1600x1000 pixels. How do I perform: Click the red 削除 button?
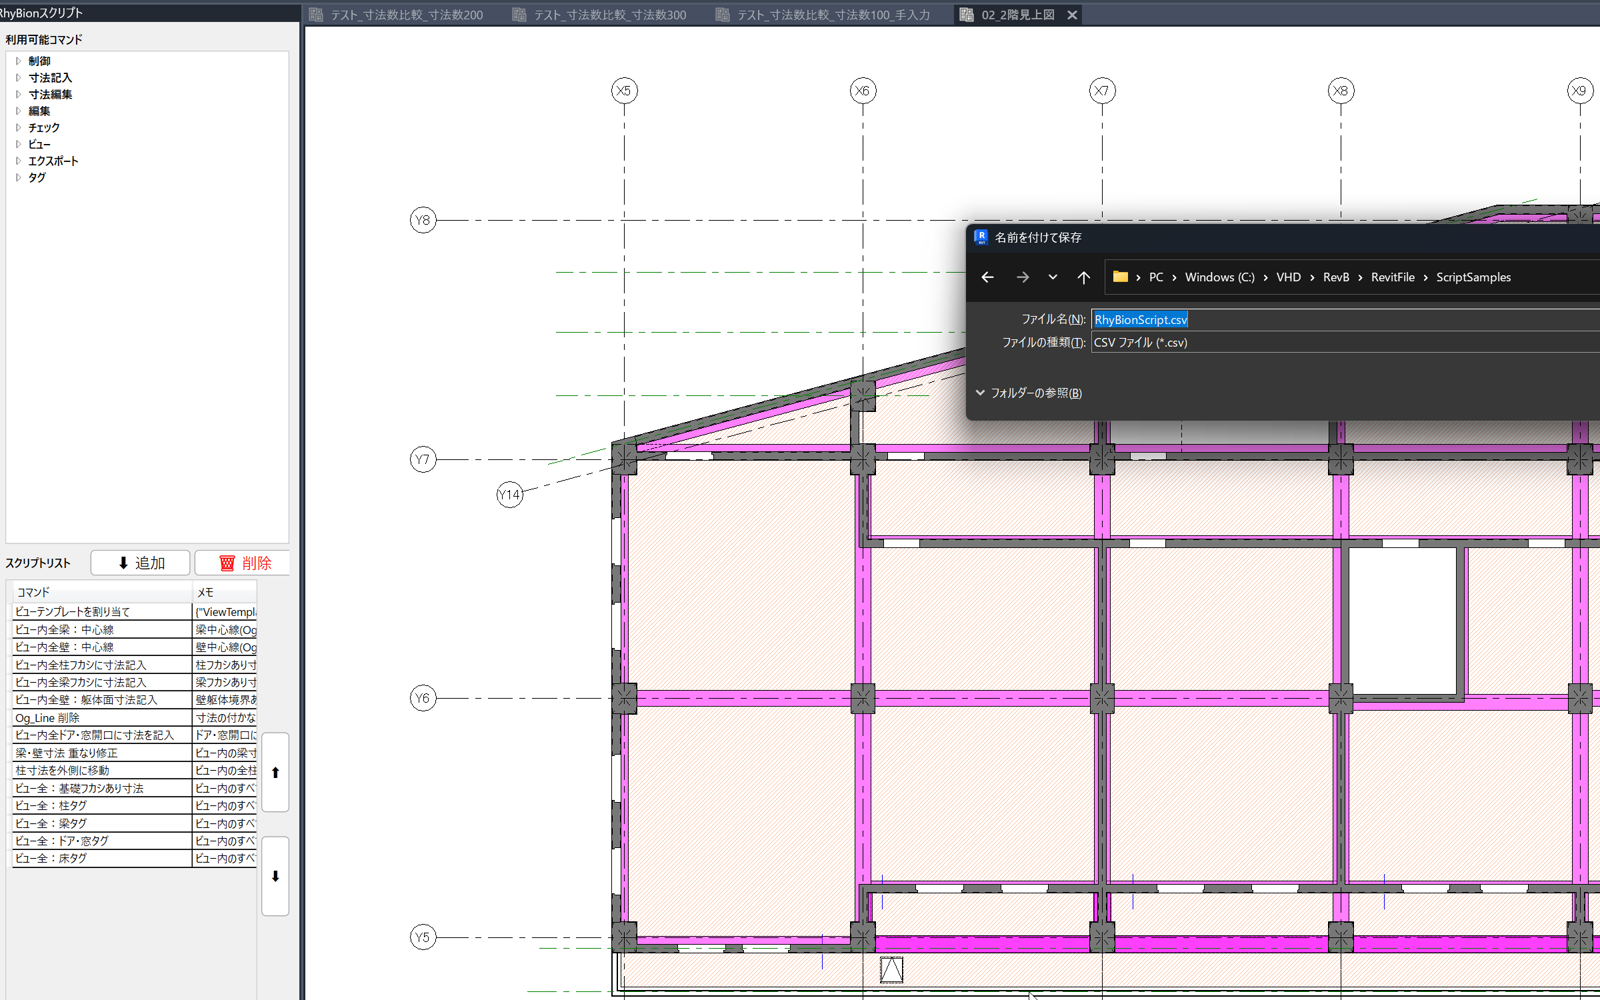coord(242,563)
